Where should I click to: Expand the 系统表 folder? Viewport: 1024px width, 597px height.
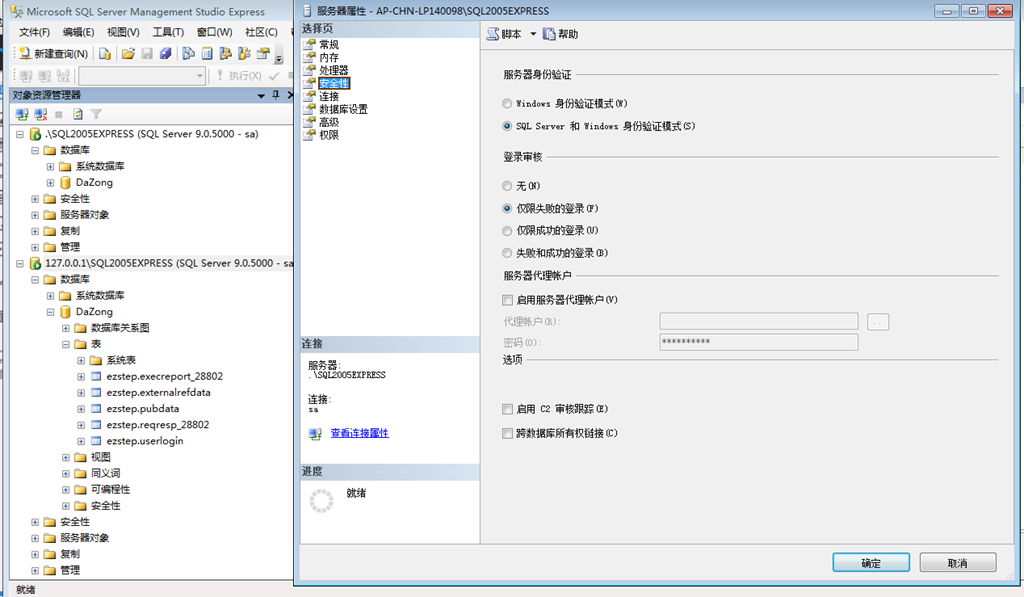(81, 361)
